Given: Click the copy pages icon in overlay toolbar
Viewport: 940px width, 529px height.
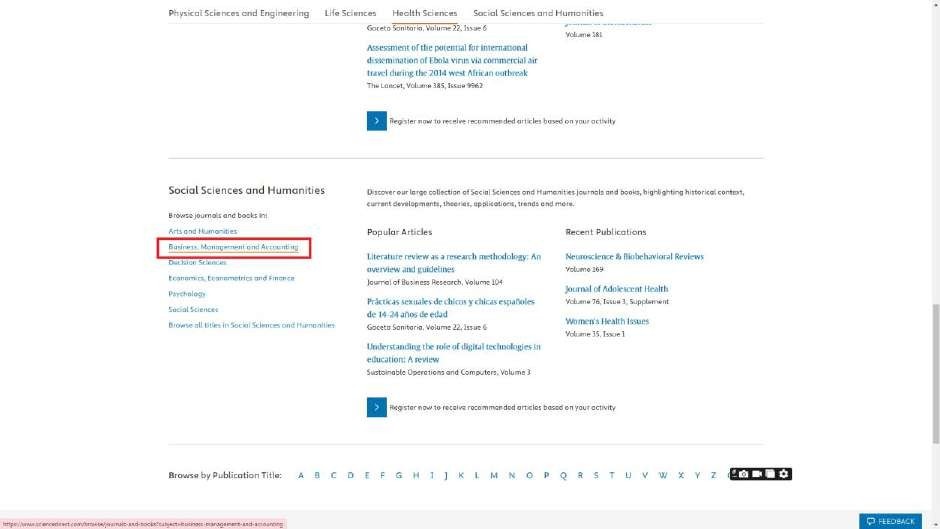Looking at the screenshot, I should tap(771, 473).
